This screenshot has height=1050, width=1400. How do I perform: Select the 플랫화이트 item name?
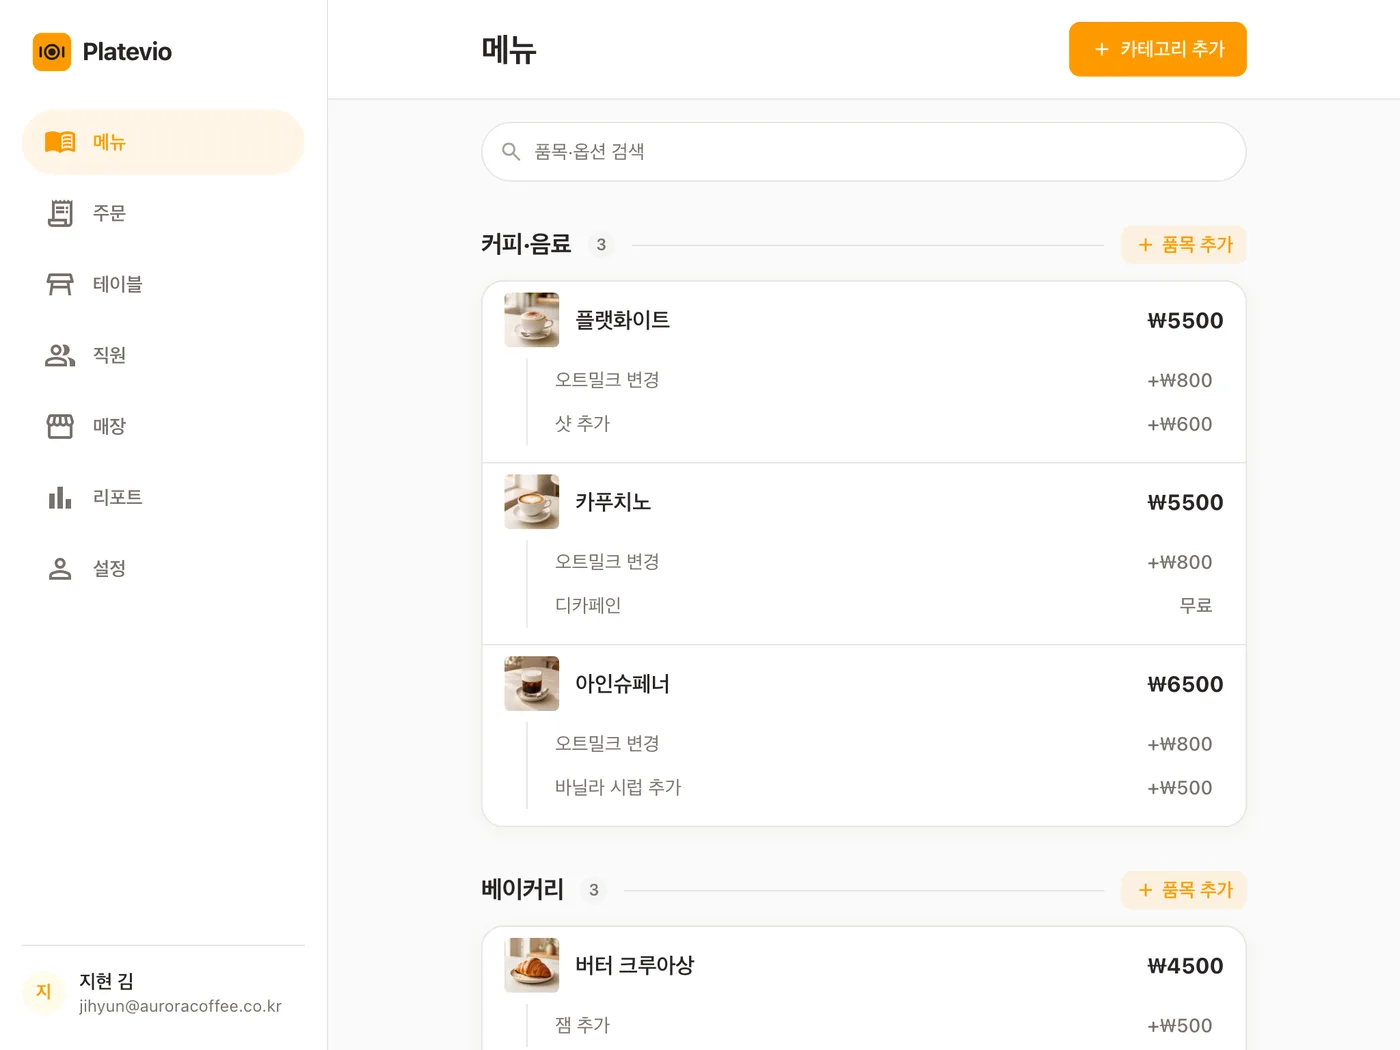(622, 320)
